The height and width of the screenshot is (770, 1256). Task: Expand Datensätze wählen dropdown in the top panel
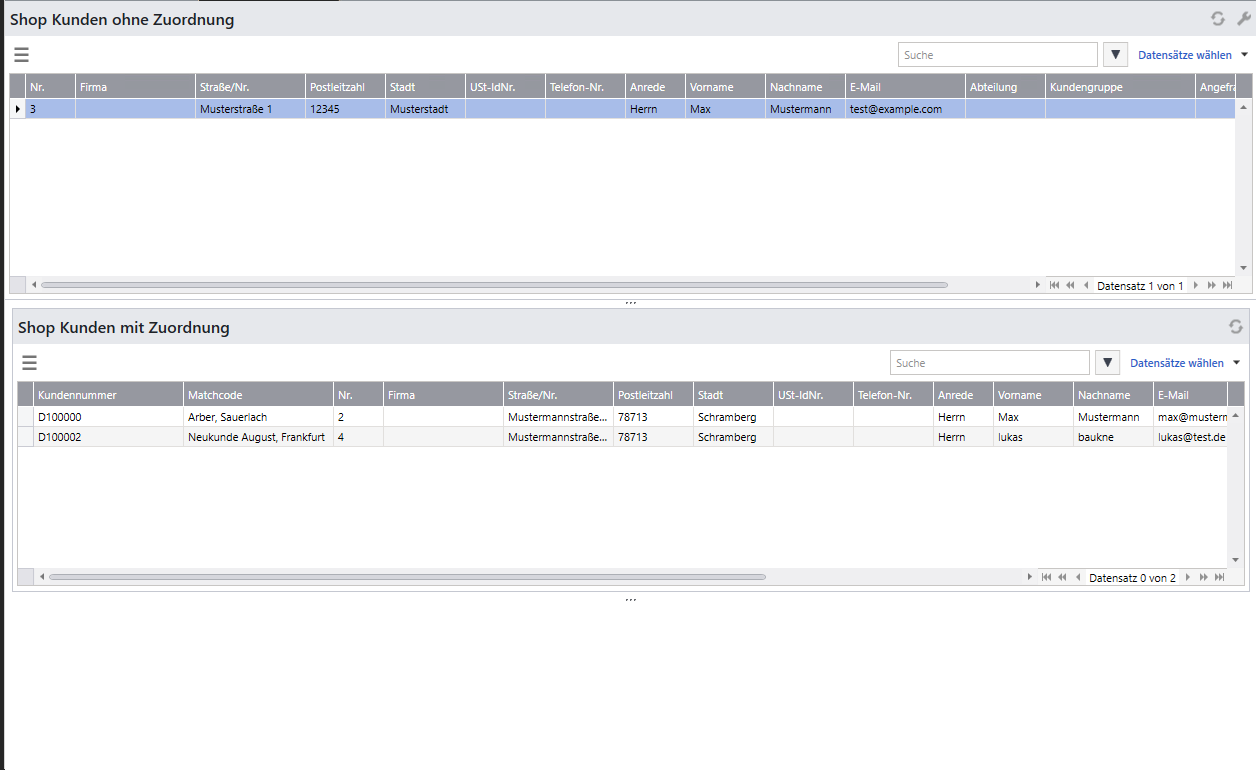[x=1244, y=55]
